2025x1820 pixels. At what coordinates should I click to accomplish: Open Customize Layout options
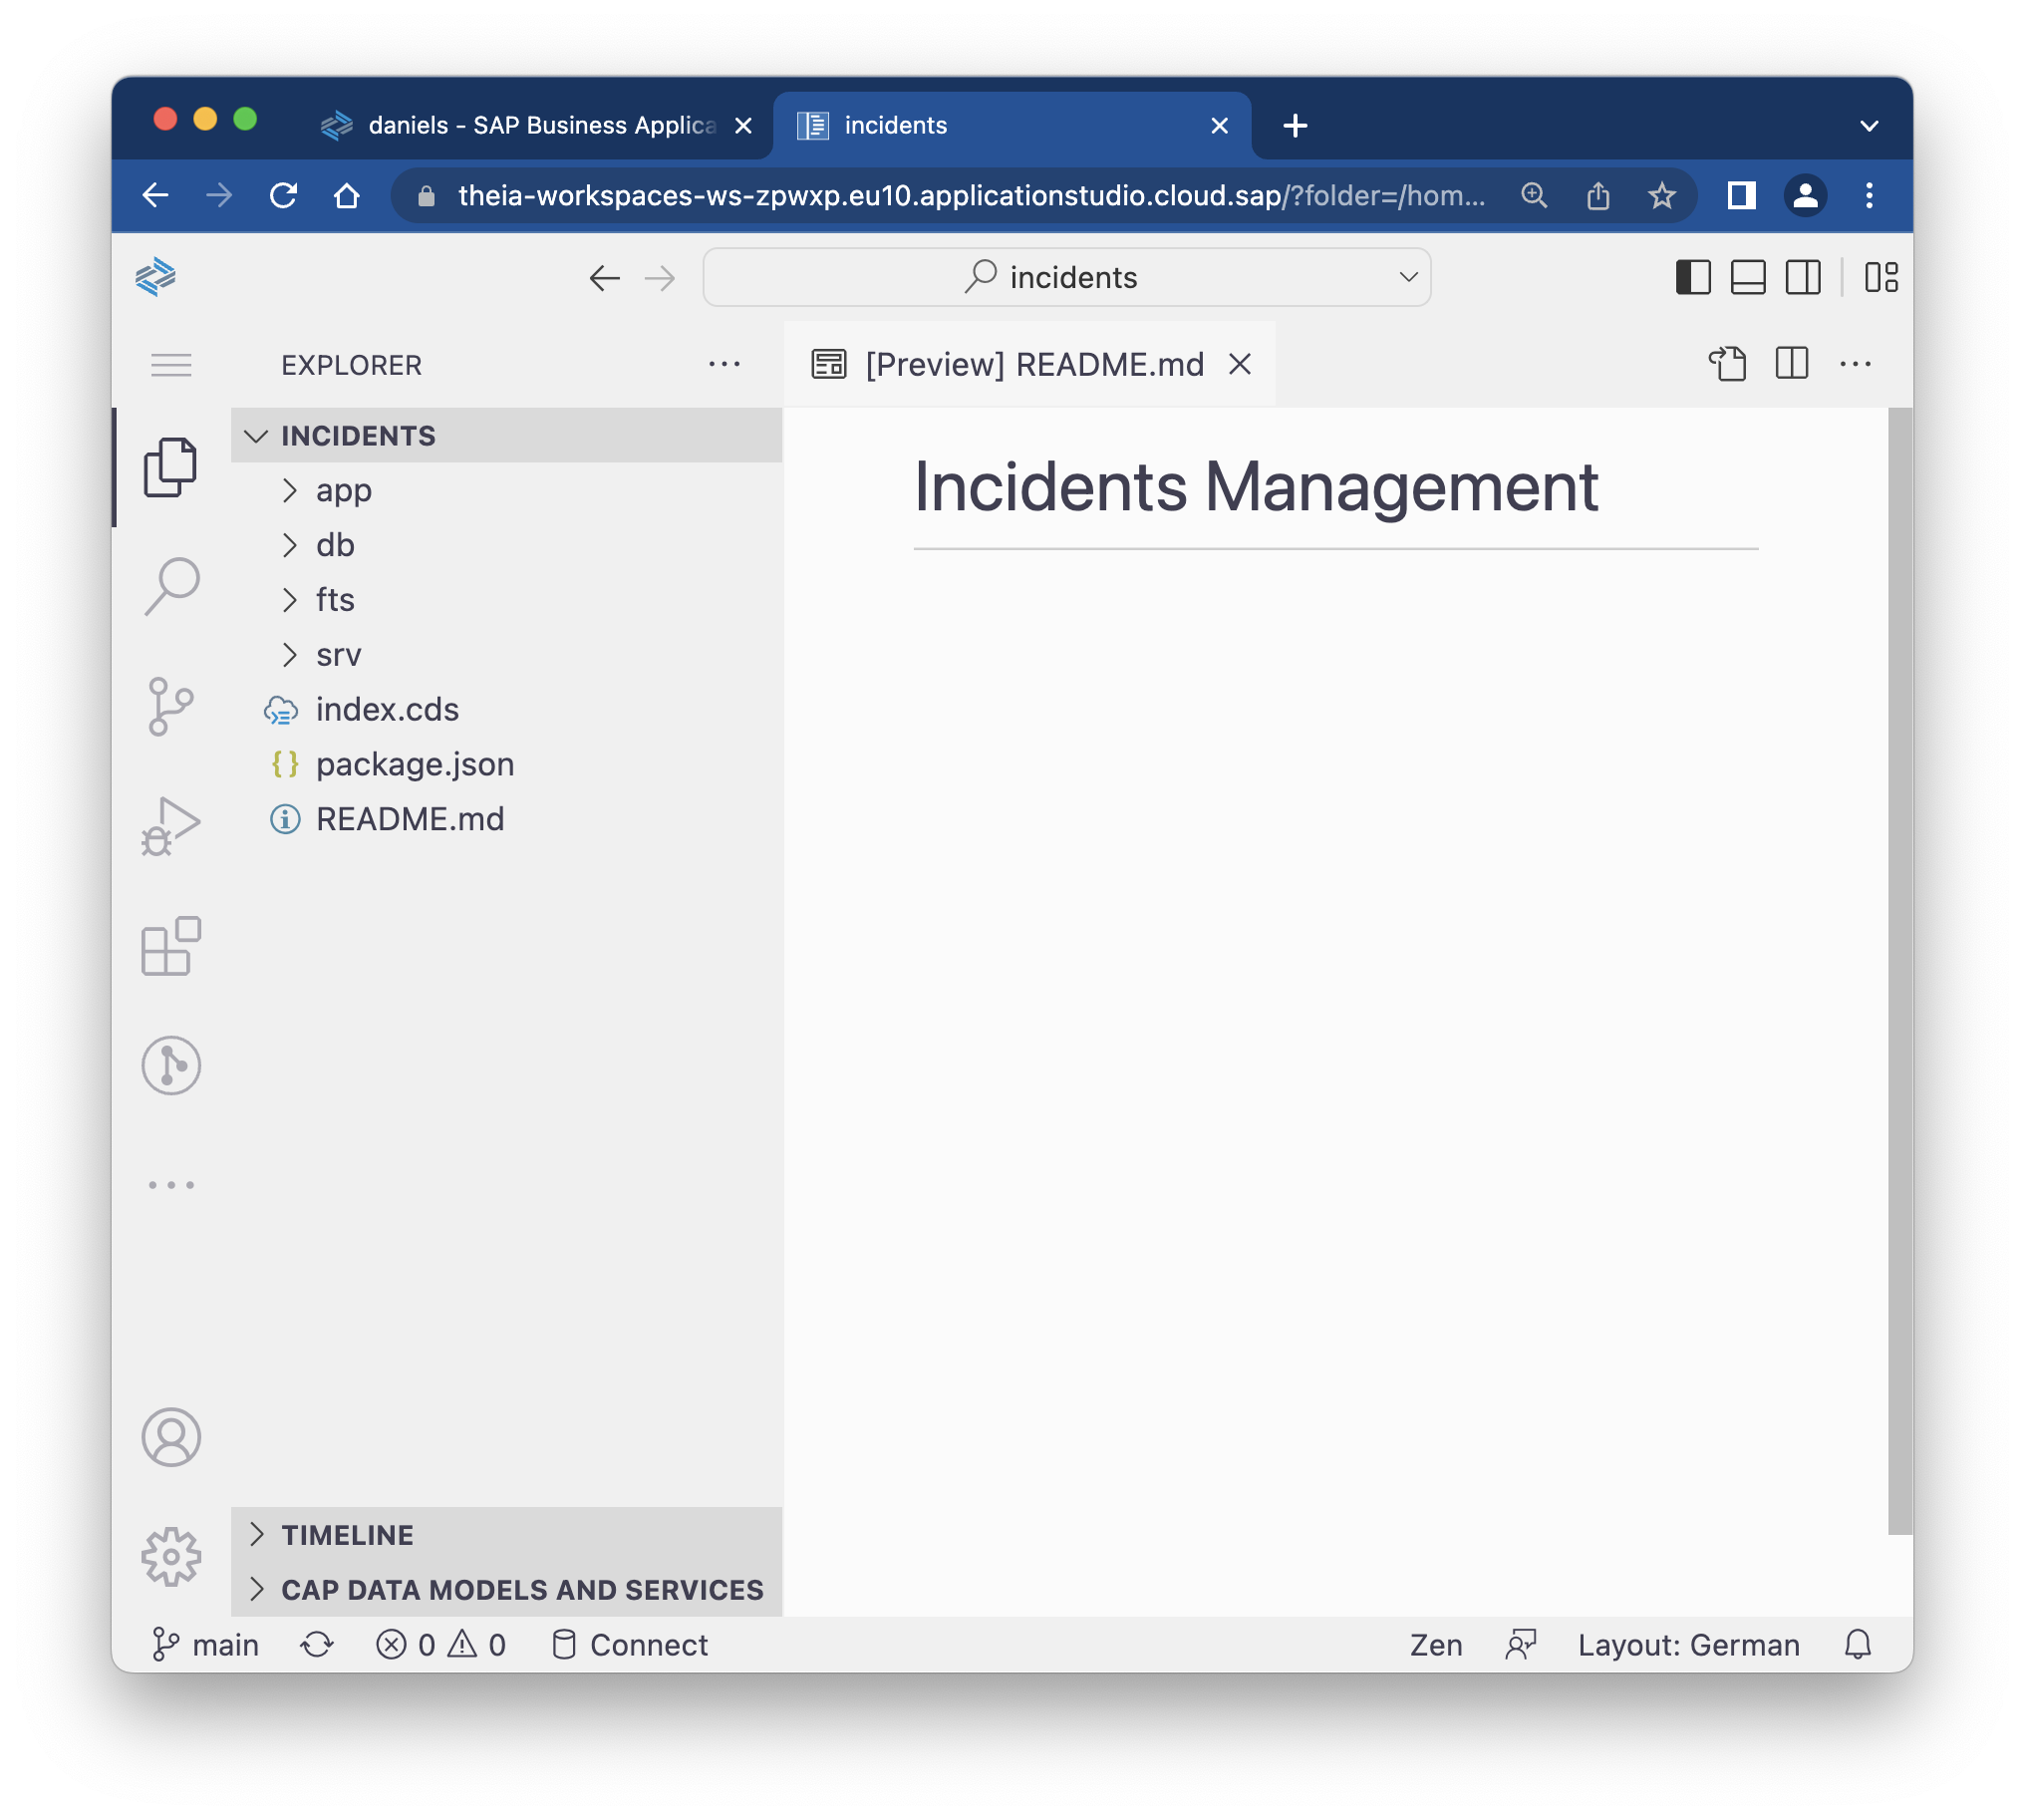(1882, 277)
